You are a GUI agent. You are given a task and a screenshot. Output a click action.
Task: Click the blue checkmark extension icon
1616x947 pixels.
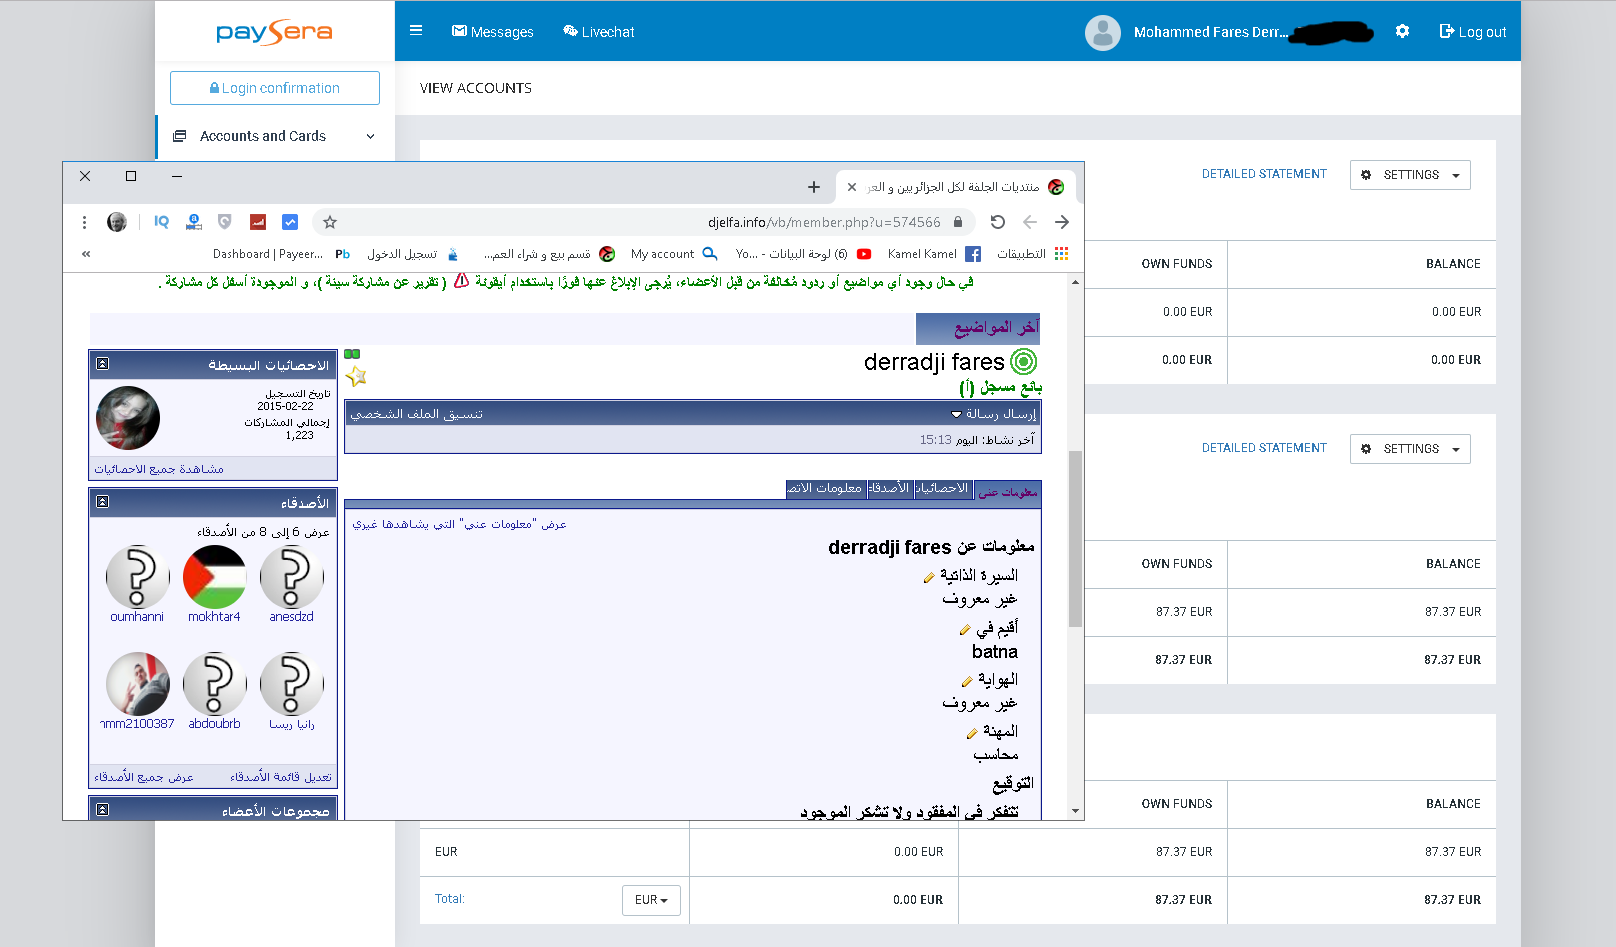[x=290, y=222]
